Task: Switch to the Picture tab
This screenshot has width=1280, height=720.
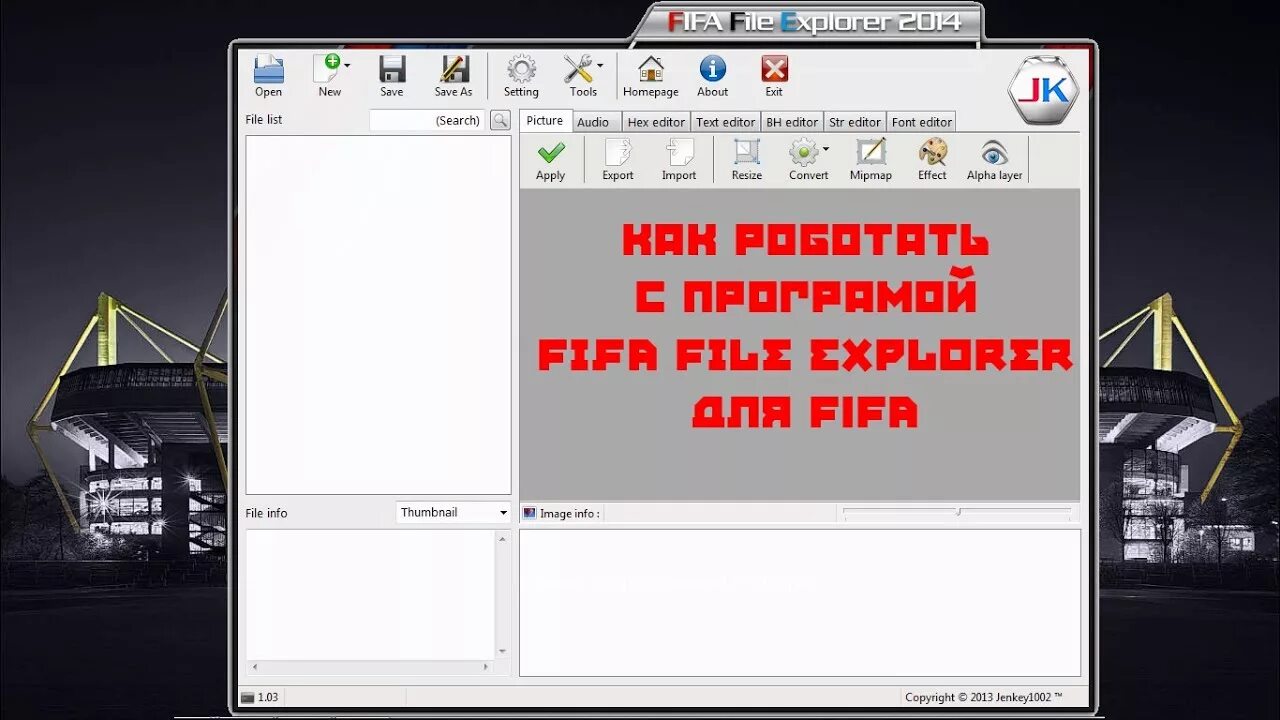Action: [545, 120]
